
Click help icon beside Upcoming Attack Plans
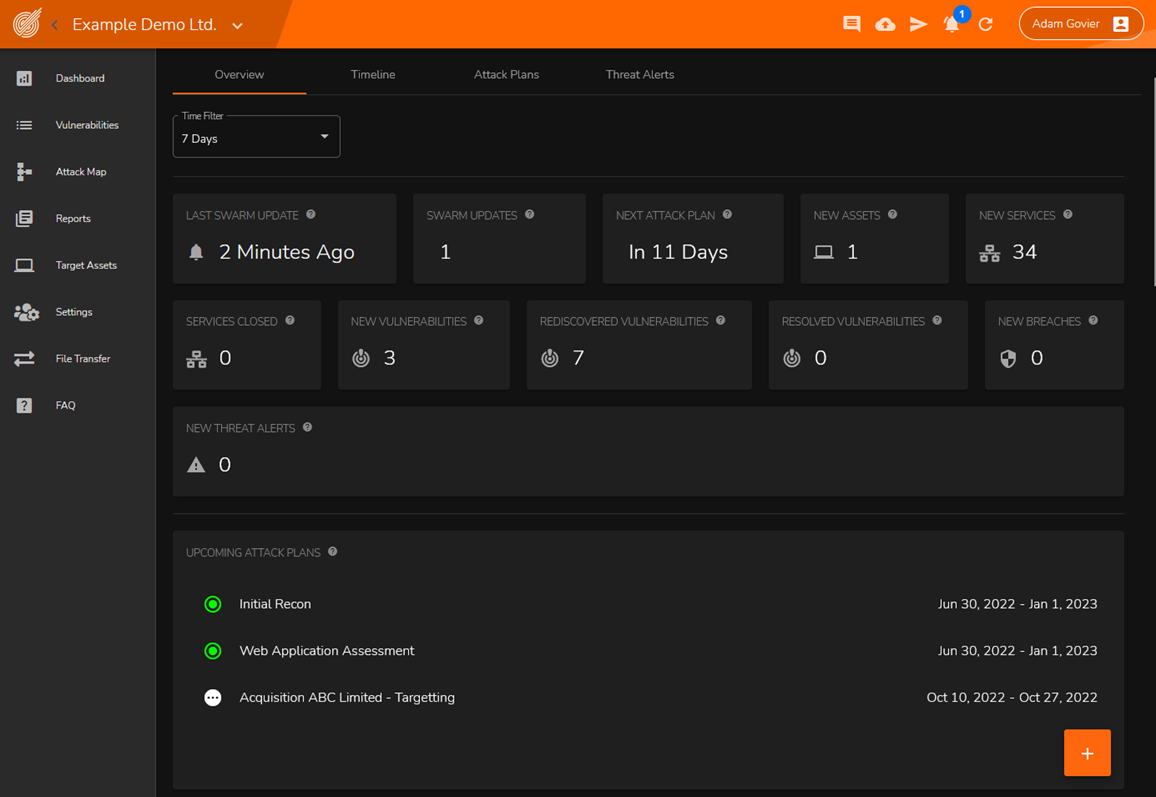[x=332, y=551]
